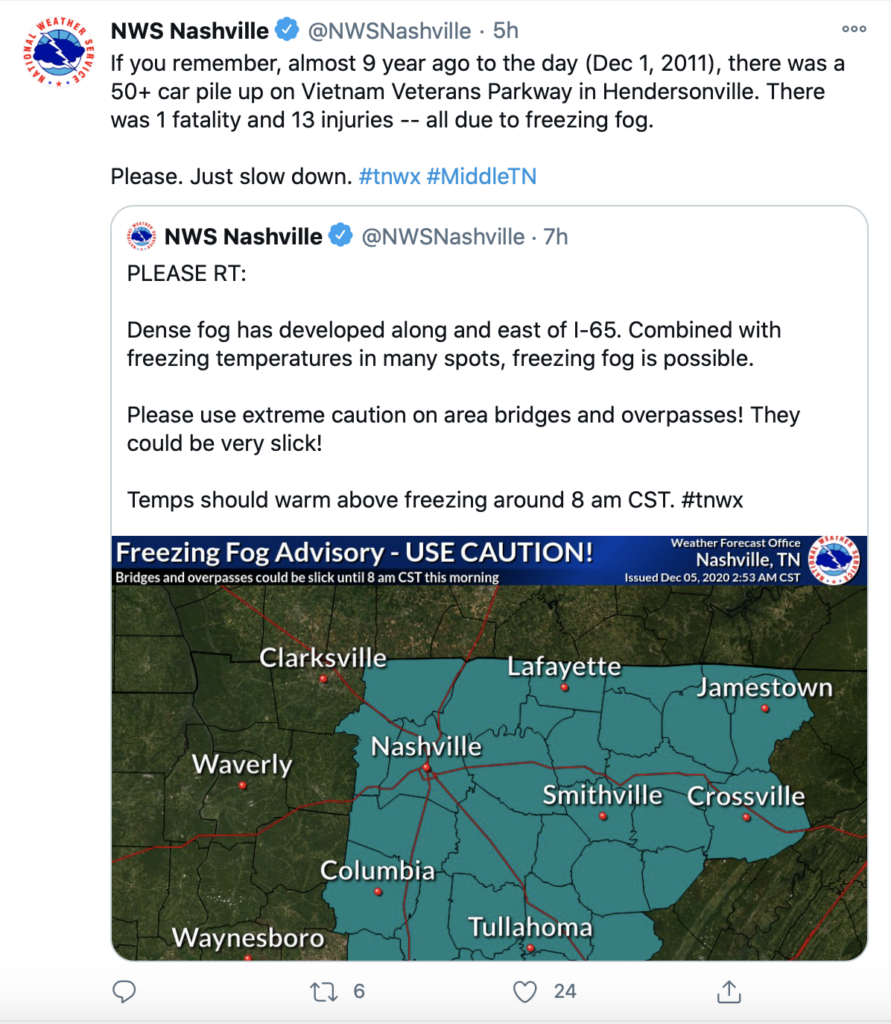Open the 5h timestamp of the tweet
The height and width of the screenshot is (1024, 891).
[x=506, y=31]
